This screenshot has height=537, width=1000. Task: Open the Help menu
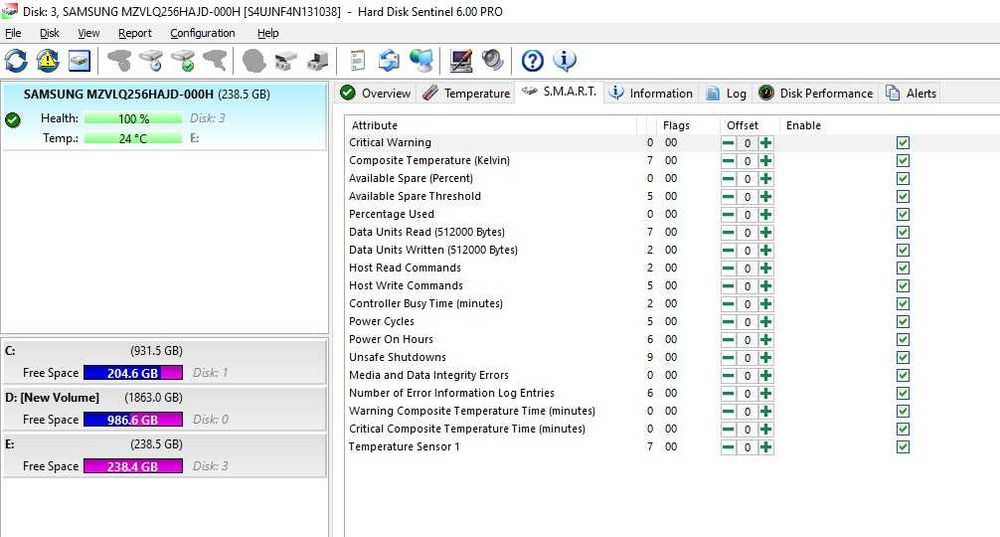pos(268,33)
